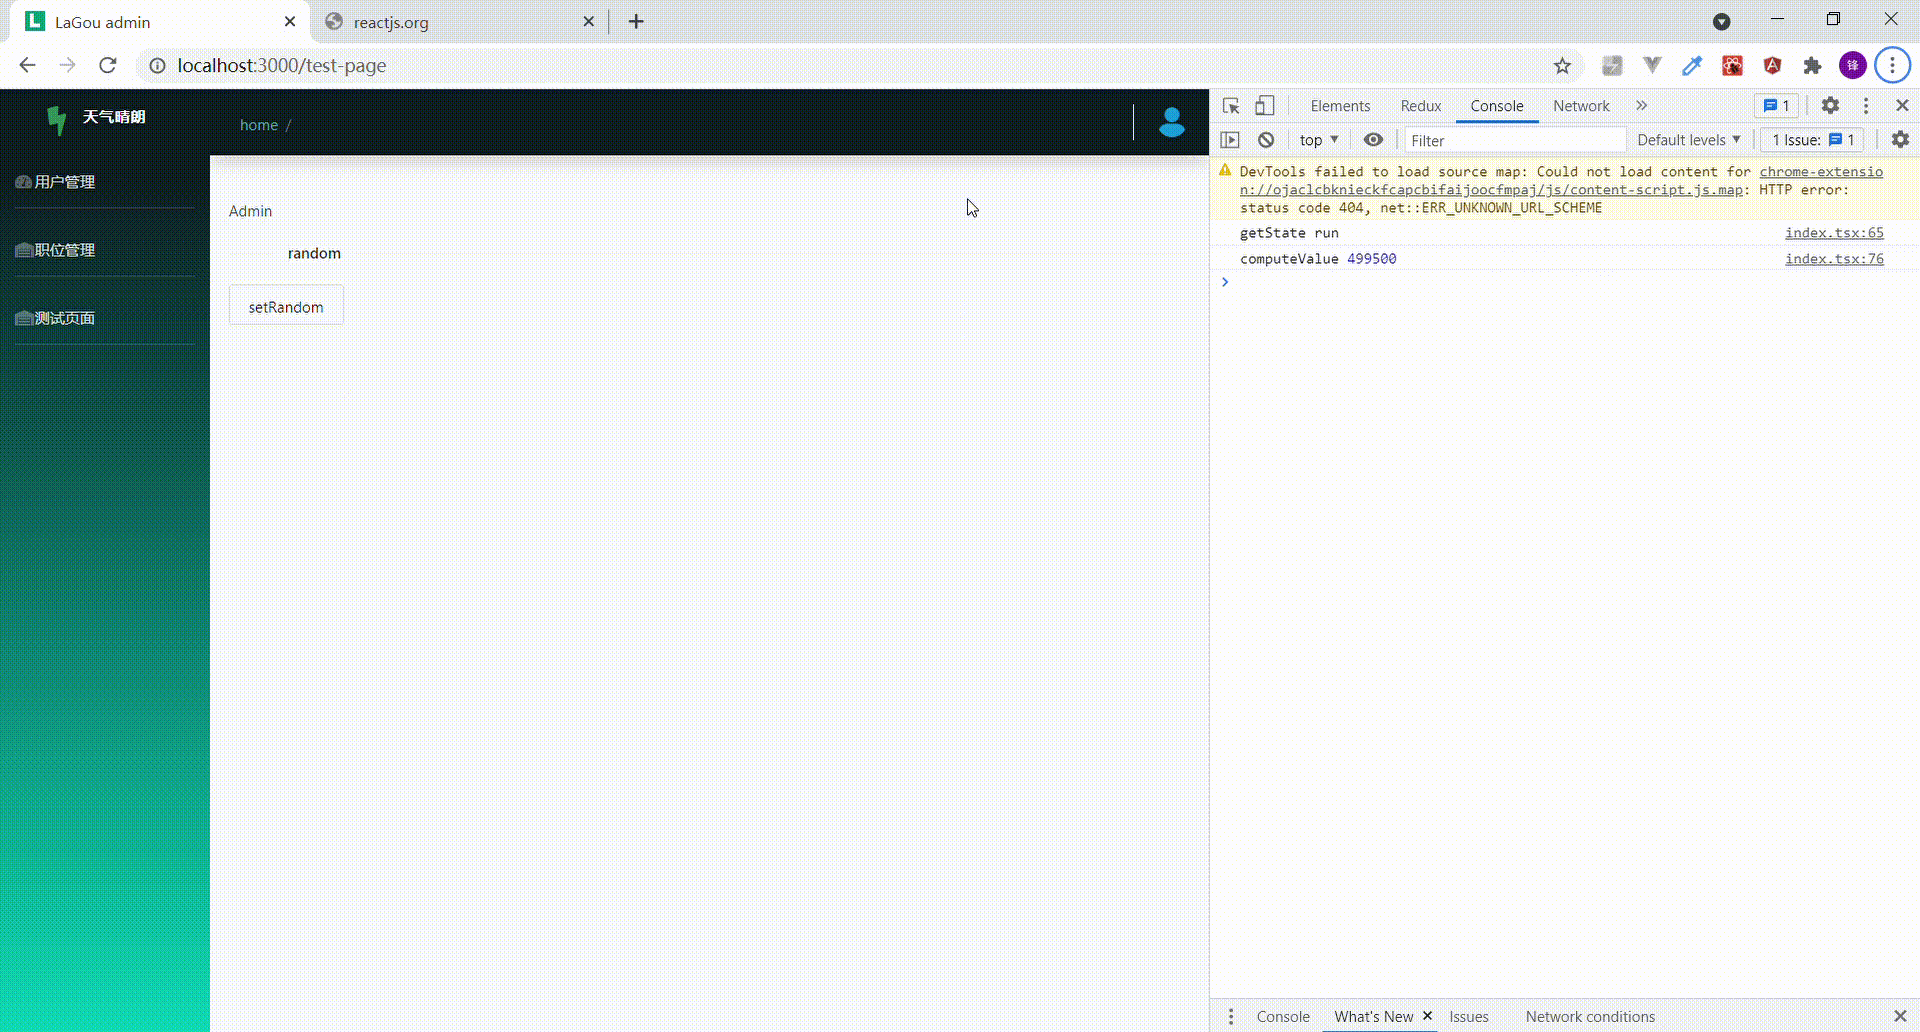The width and height of the screenshot is (1920, 1032).
Task: Click the inspect element picker icon
Action: (x=1231, y=106)
